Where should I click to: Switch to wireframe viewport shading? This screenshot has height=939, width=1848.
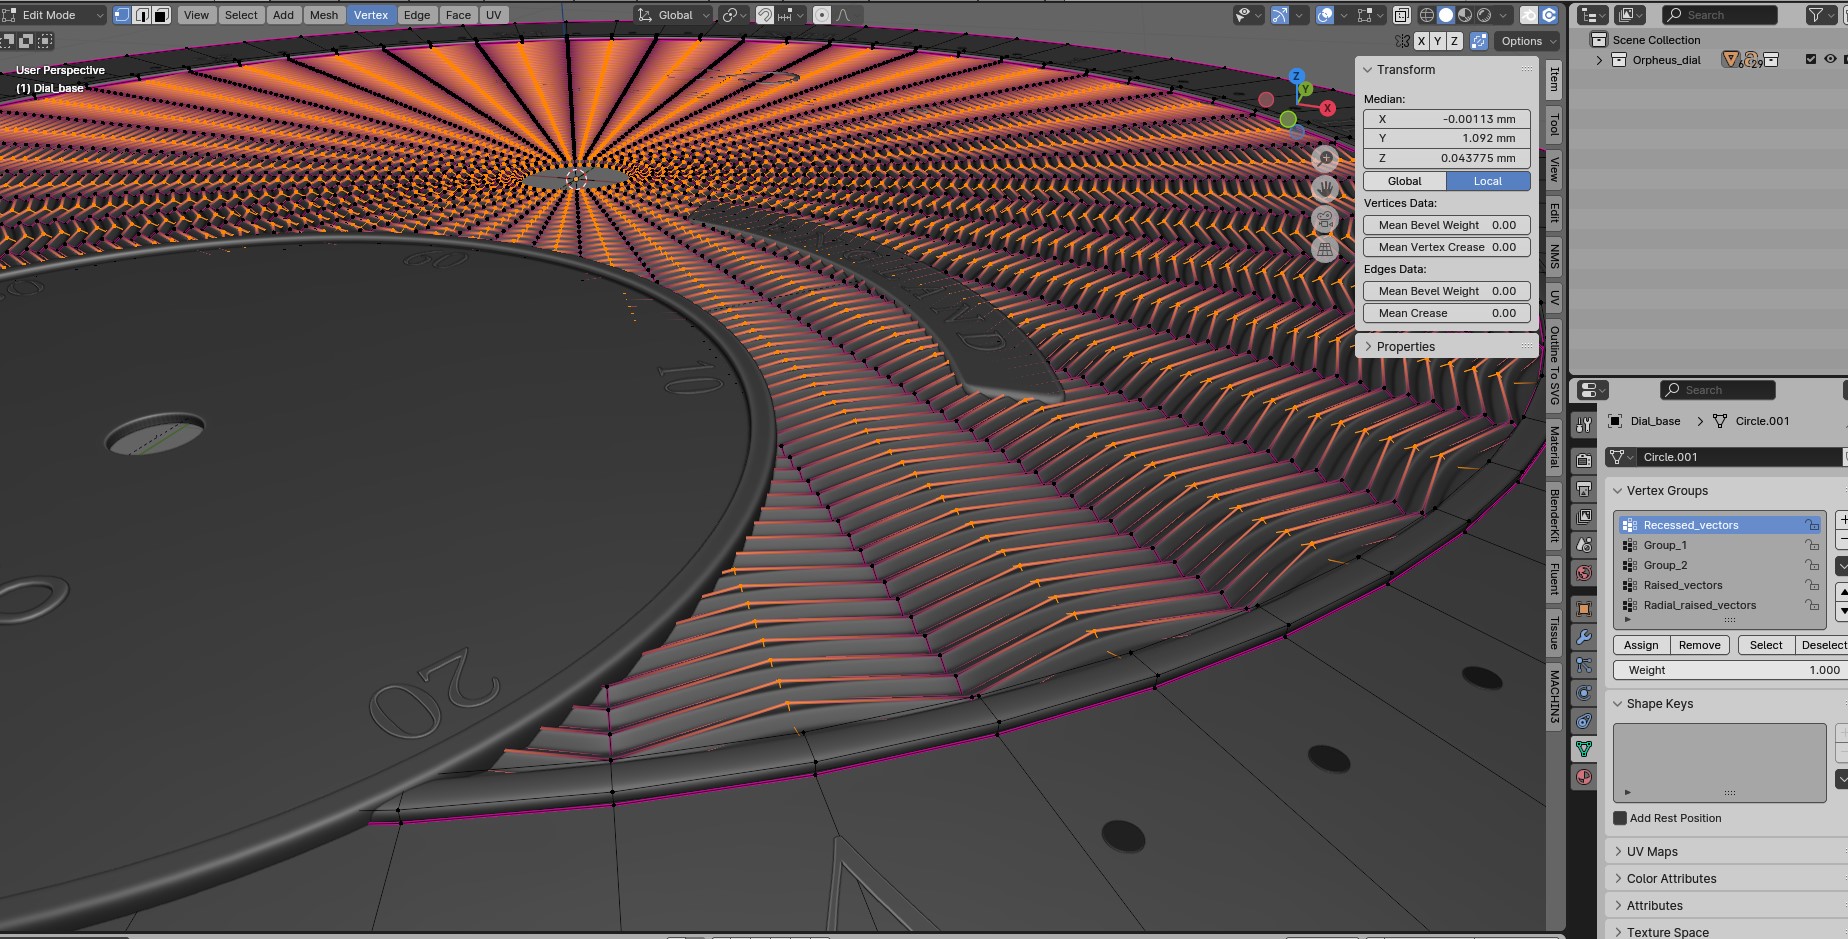point(1427,15)
